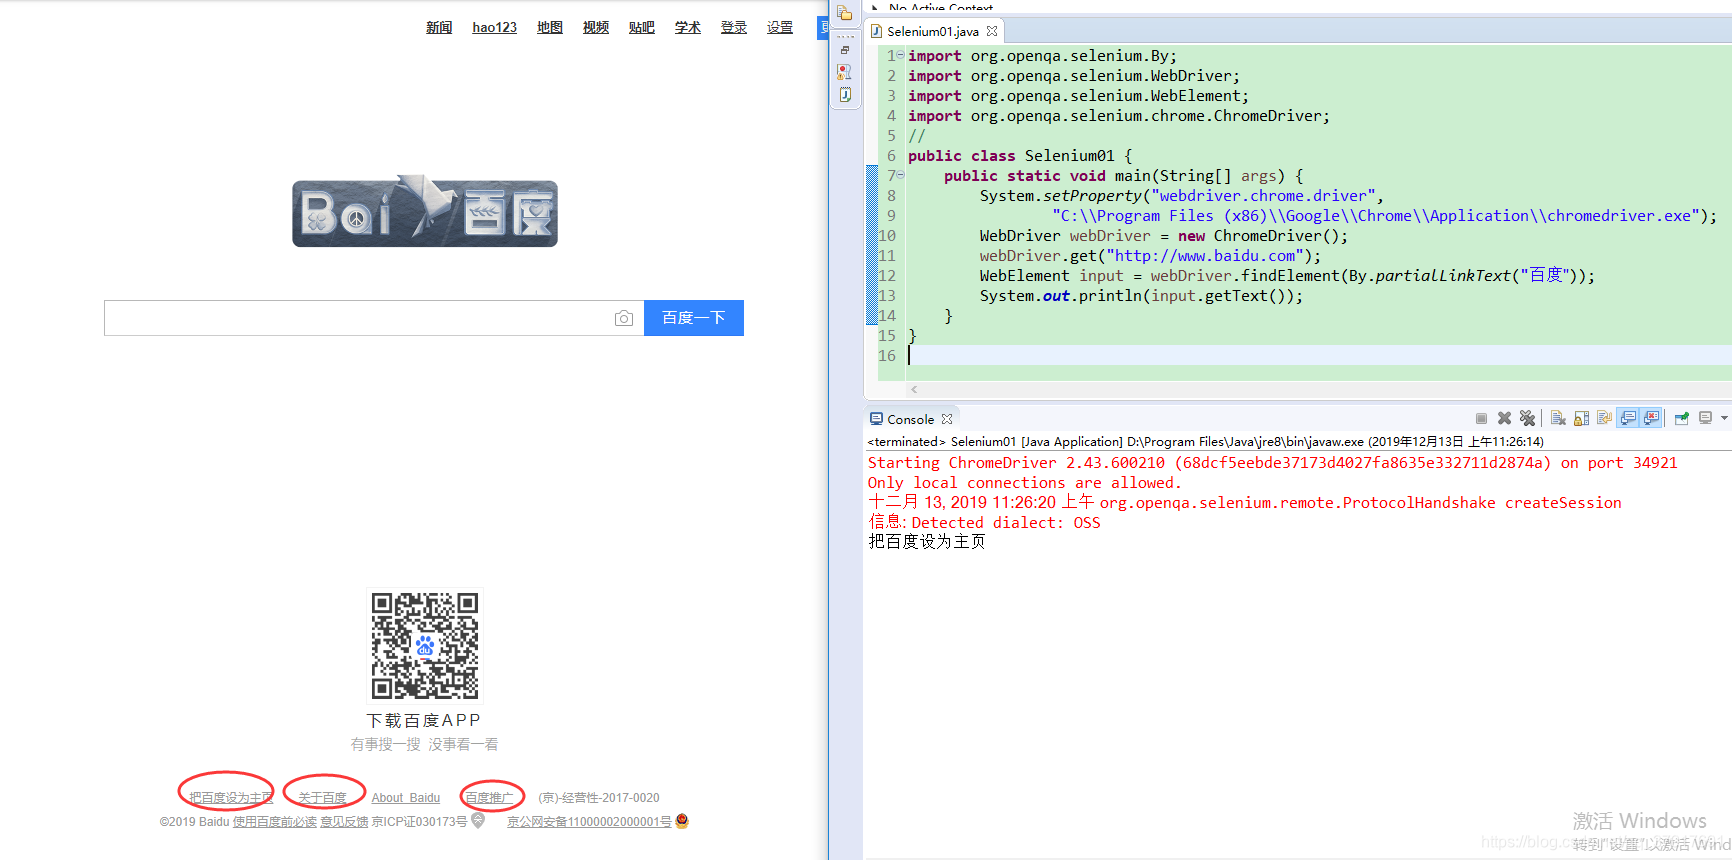Open the 意见反馈 feedback link
Image resolution: width=1732 pixels, height=860 pixels.
tap(344, 822)
